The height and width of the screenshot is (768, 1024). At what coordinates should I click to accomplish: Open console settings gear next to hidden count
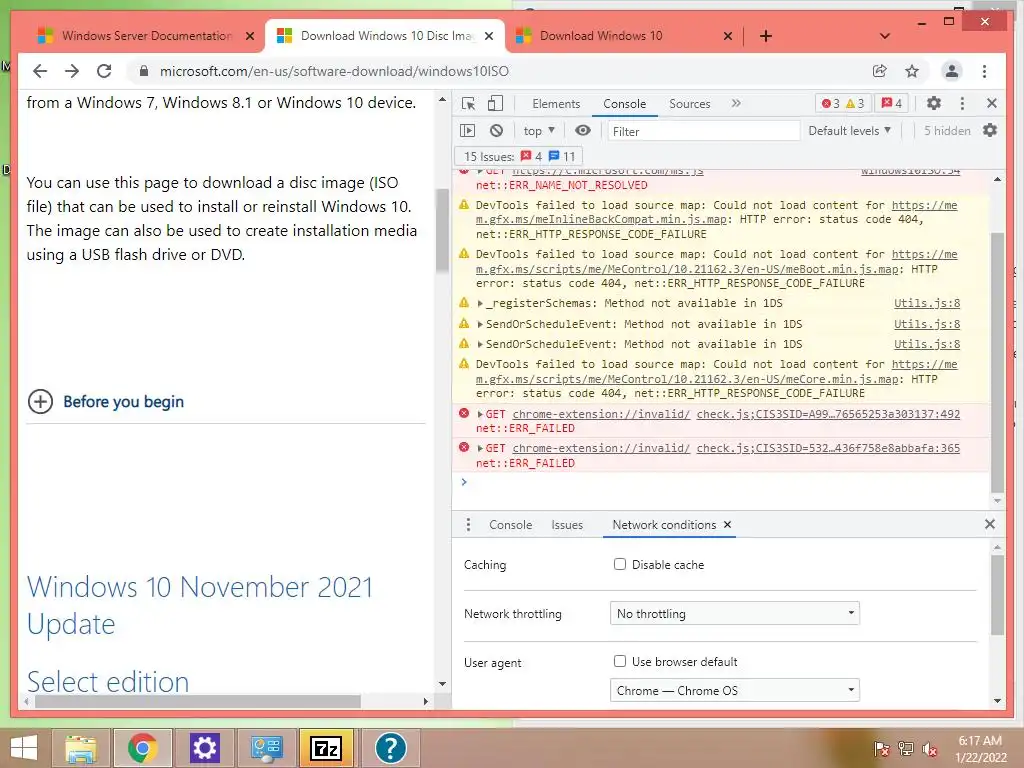(x=990, y=131)
